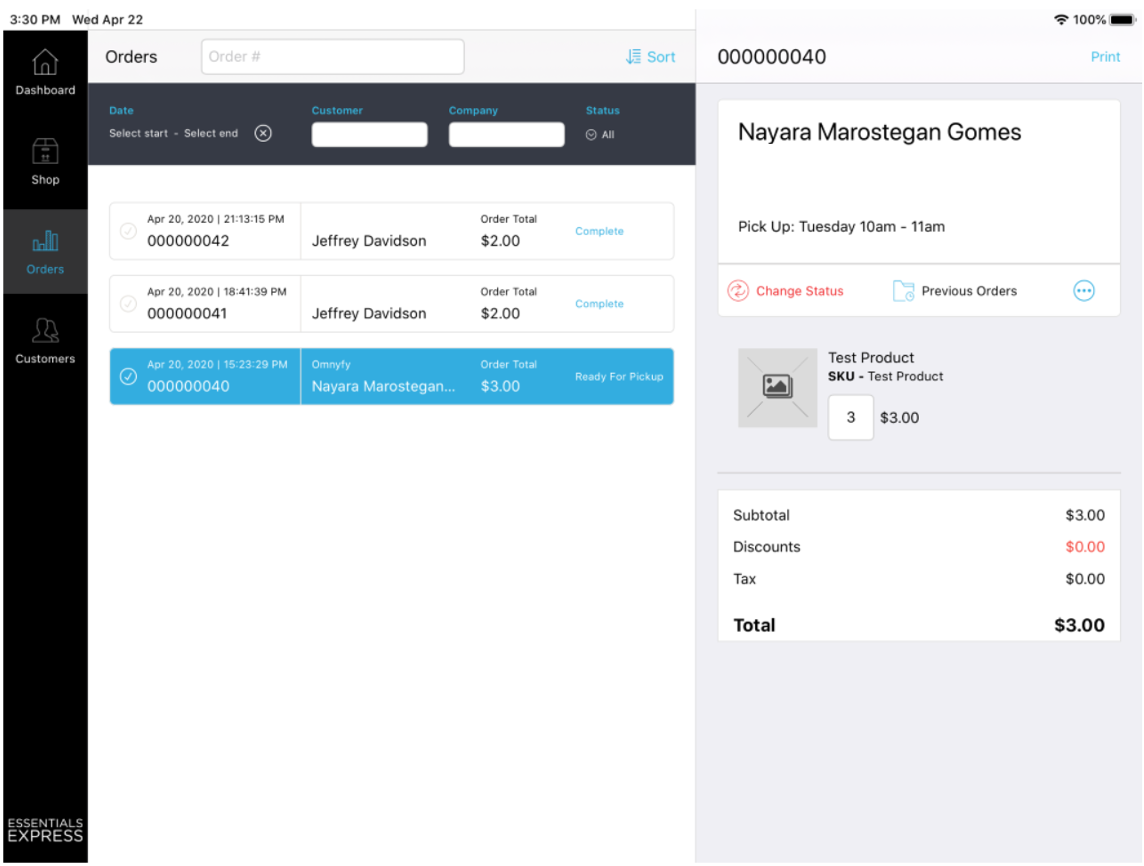Viewport: 1144px width, 866px height.
Task: Click the Omnyfy company label
Action: tap(331, 365)
